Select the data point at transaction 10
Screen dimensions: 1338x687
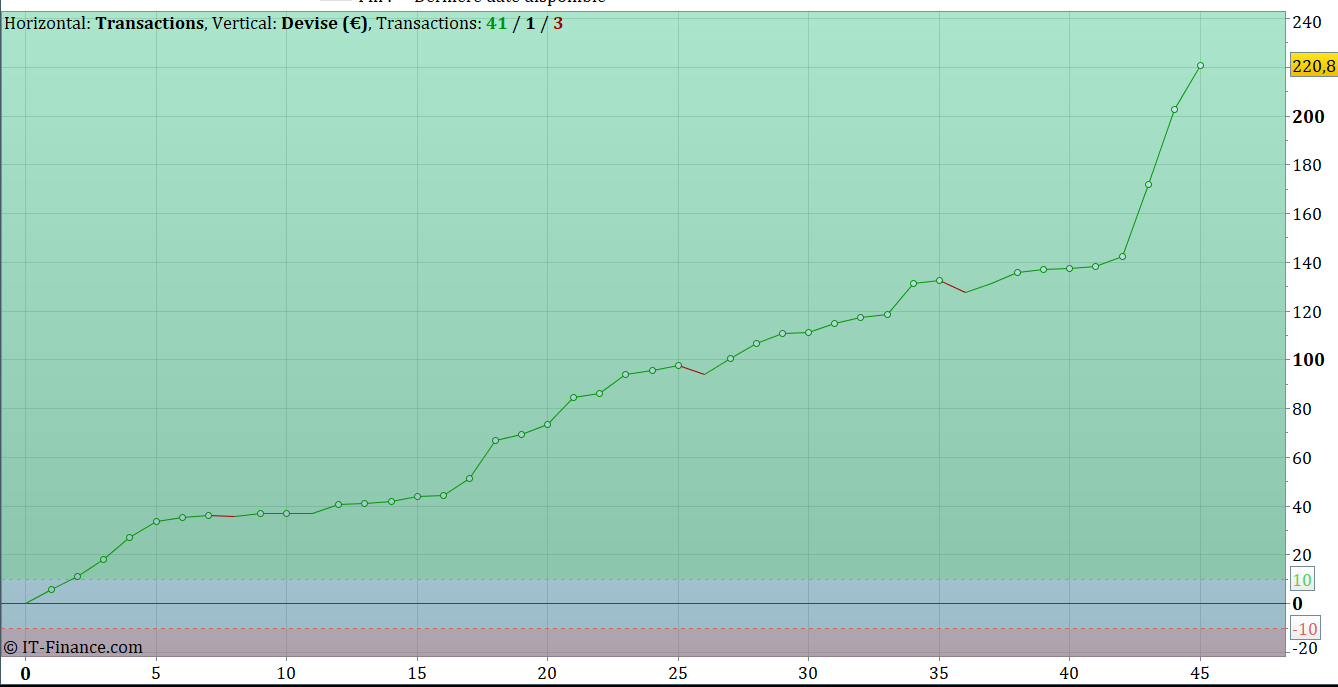coord(286,513)
